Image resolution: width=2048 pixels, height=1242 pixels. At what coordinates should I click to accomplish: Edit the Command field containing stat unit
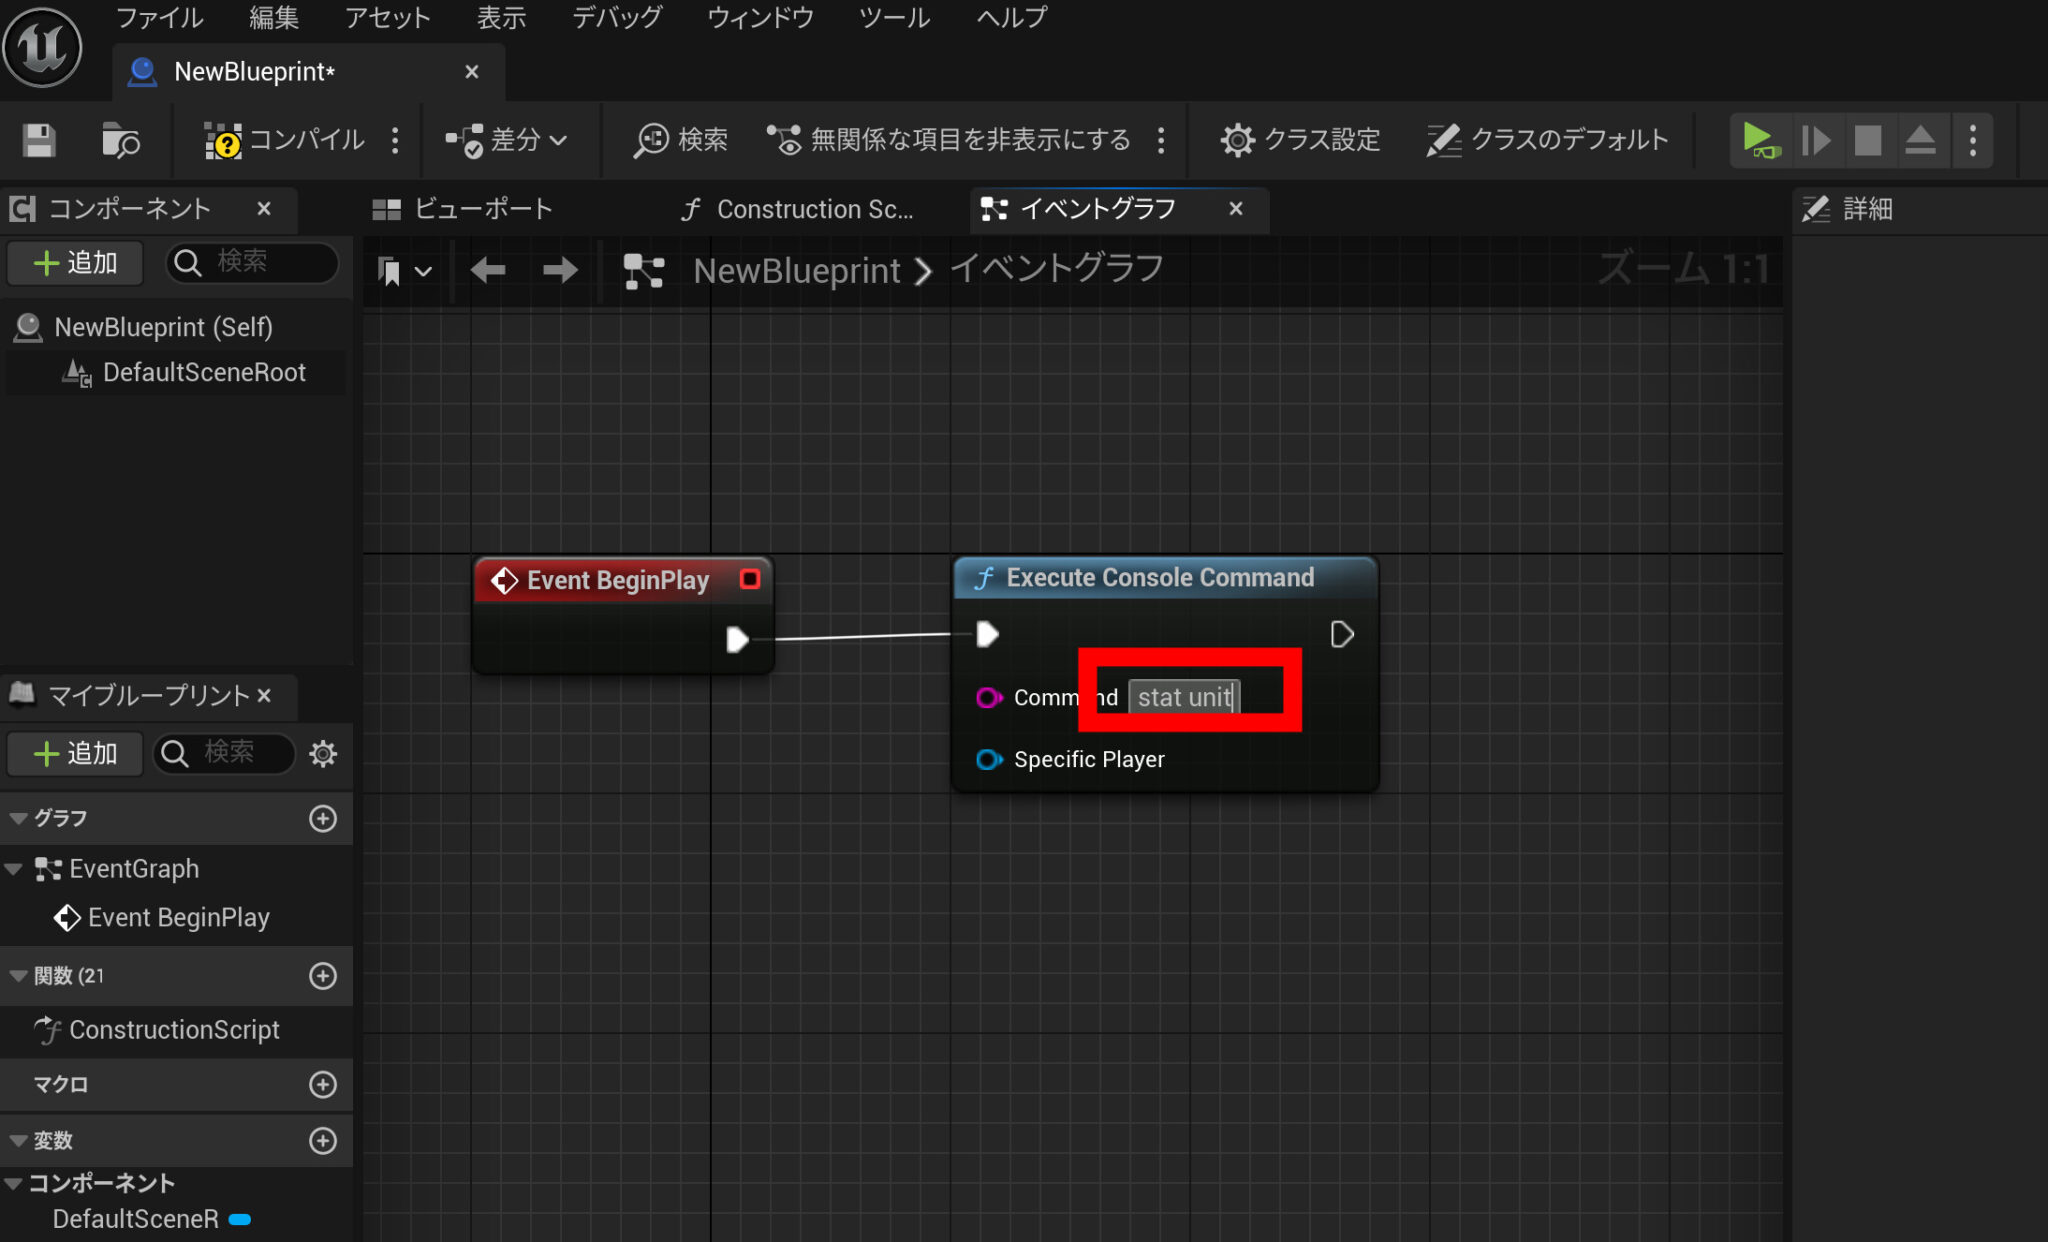[1184, 697]
